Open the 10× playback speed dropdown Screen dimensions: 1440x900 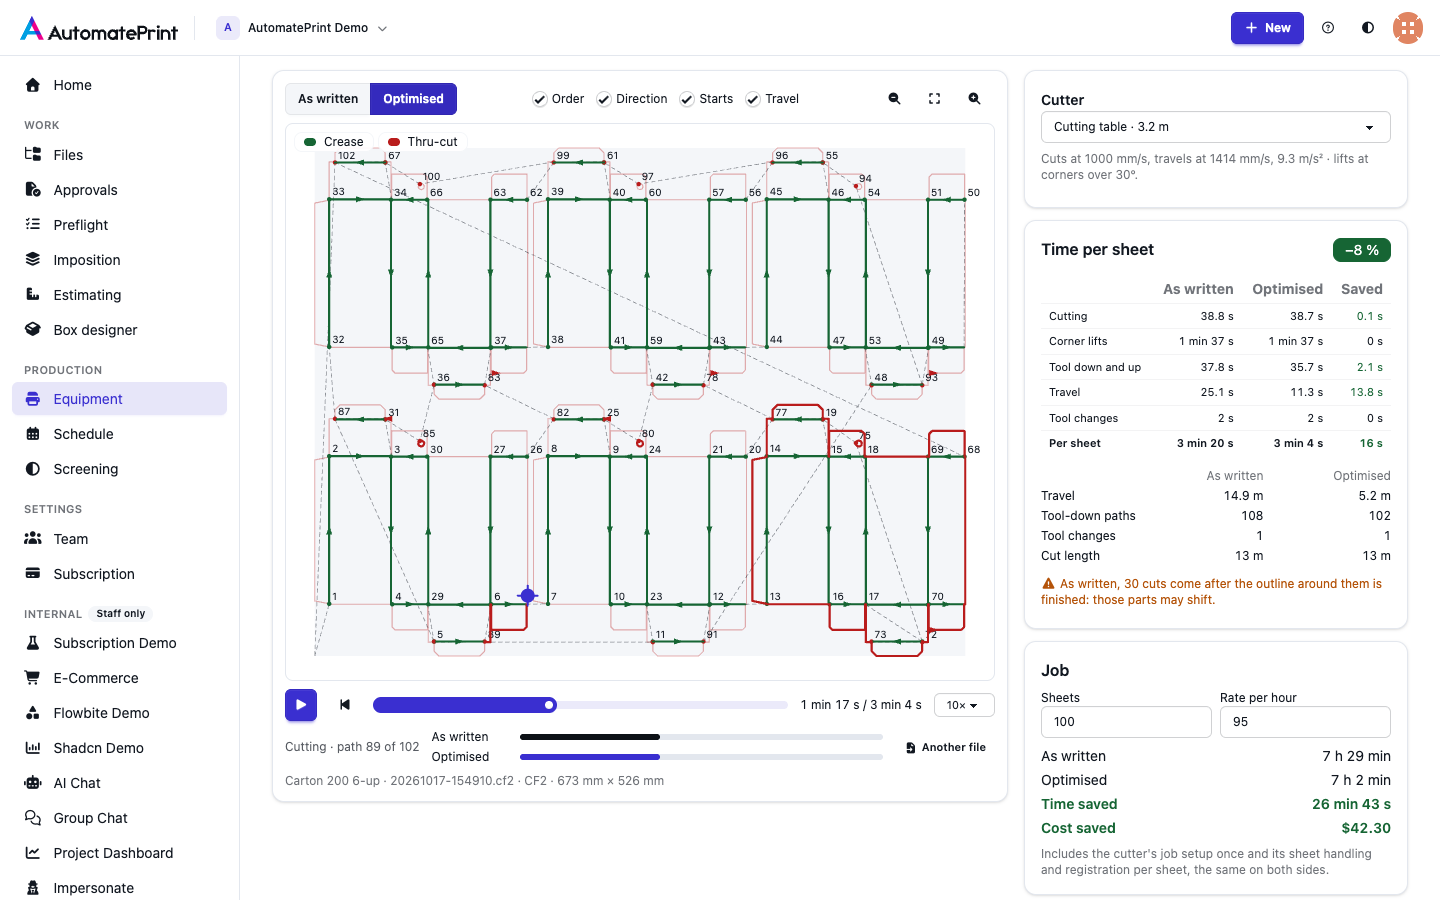click(964, 705)
